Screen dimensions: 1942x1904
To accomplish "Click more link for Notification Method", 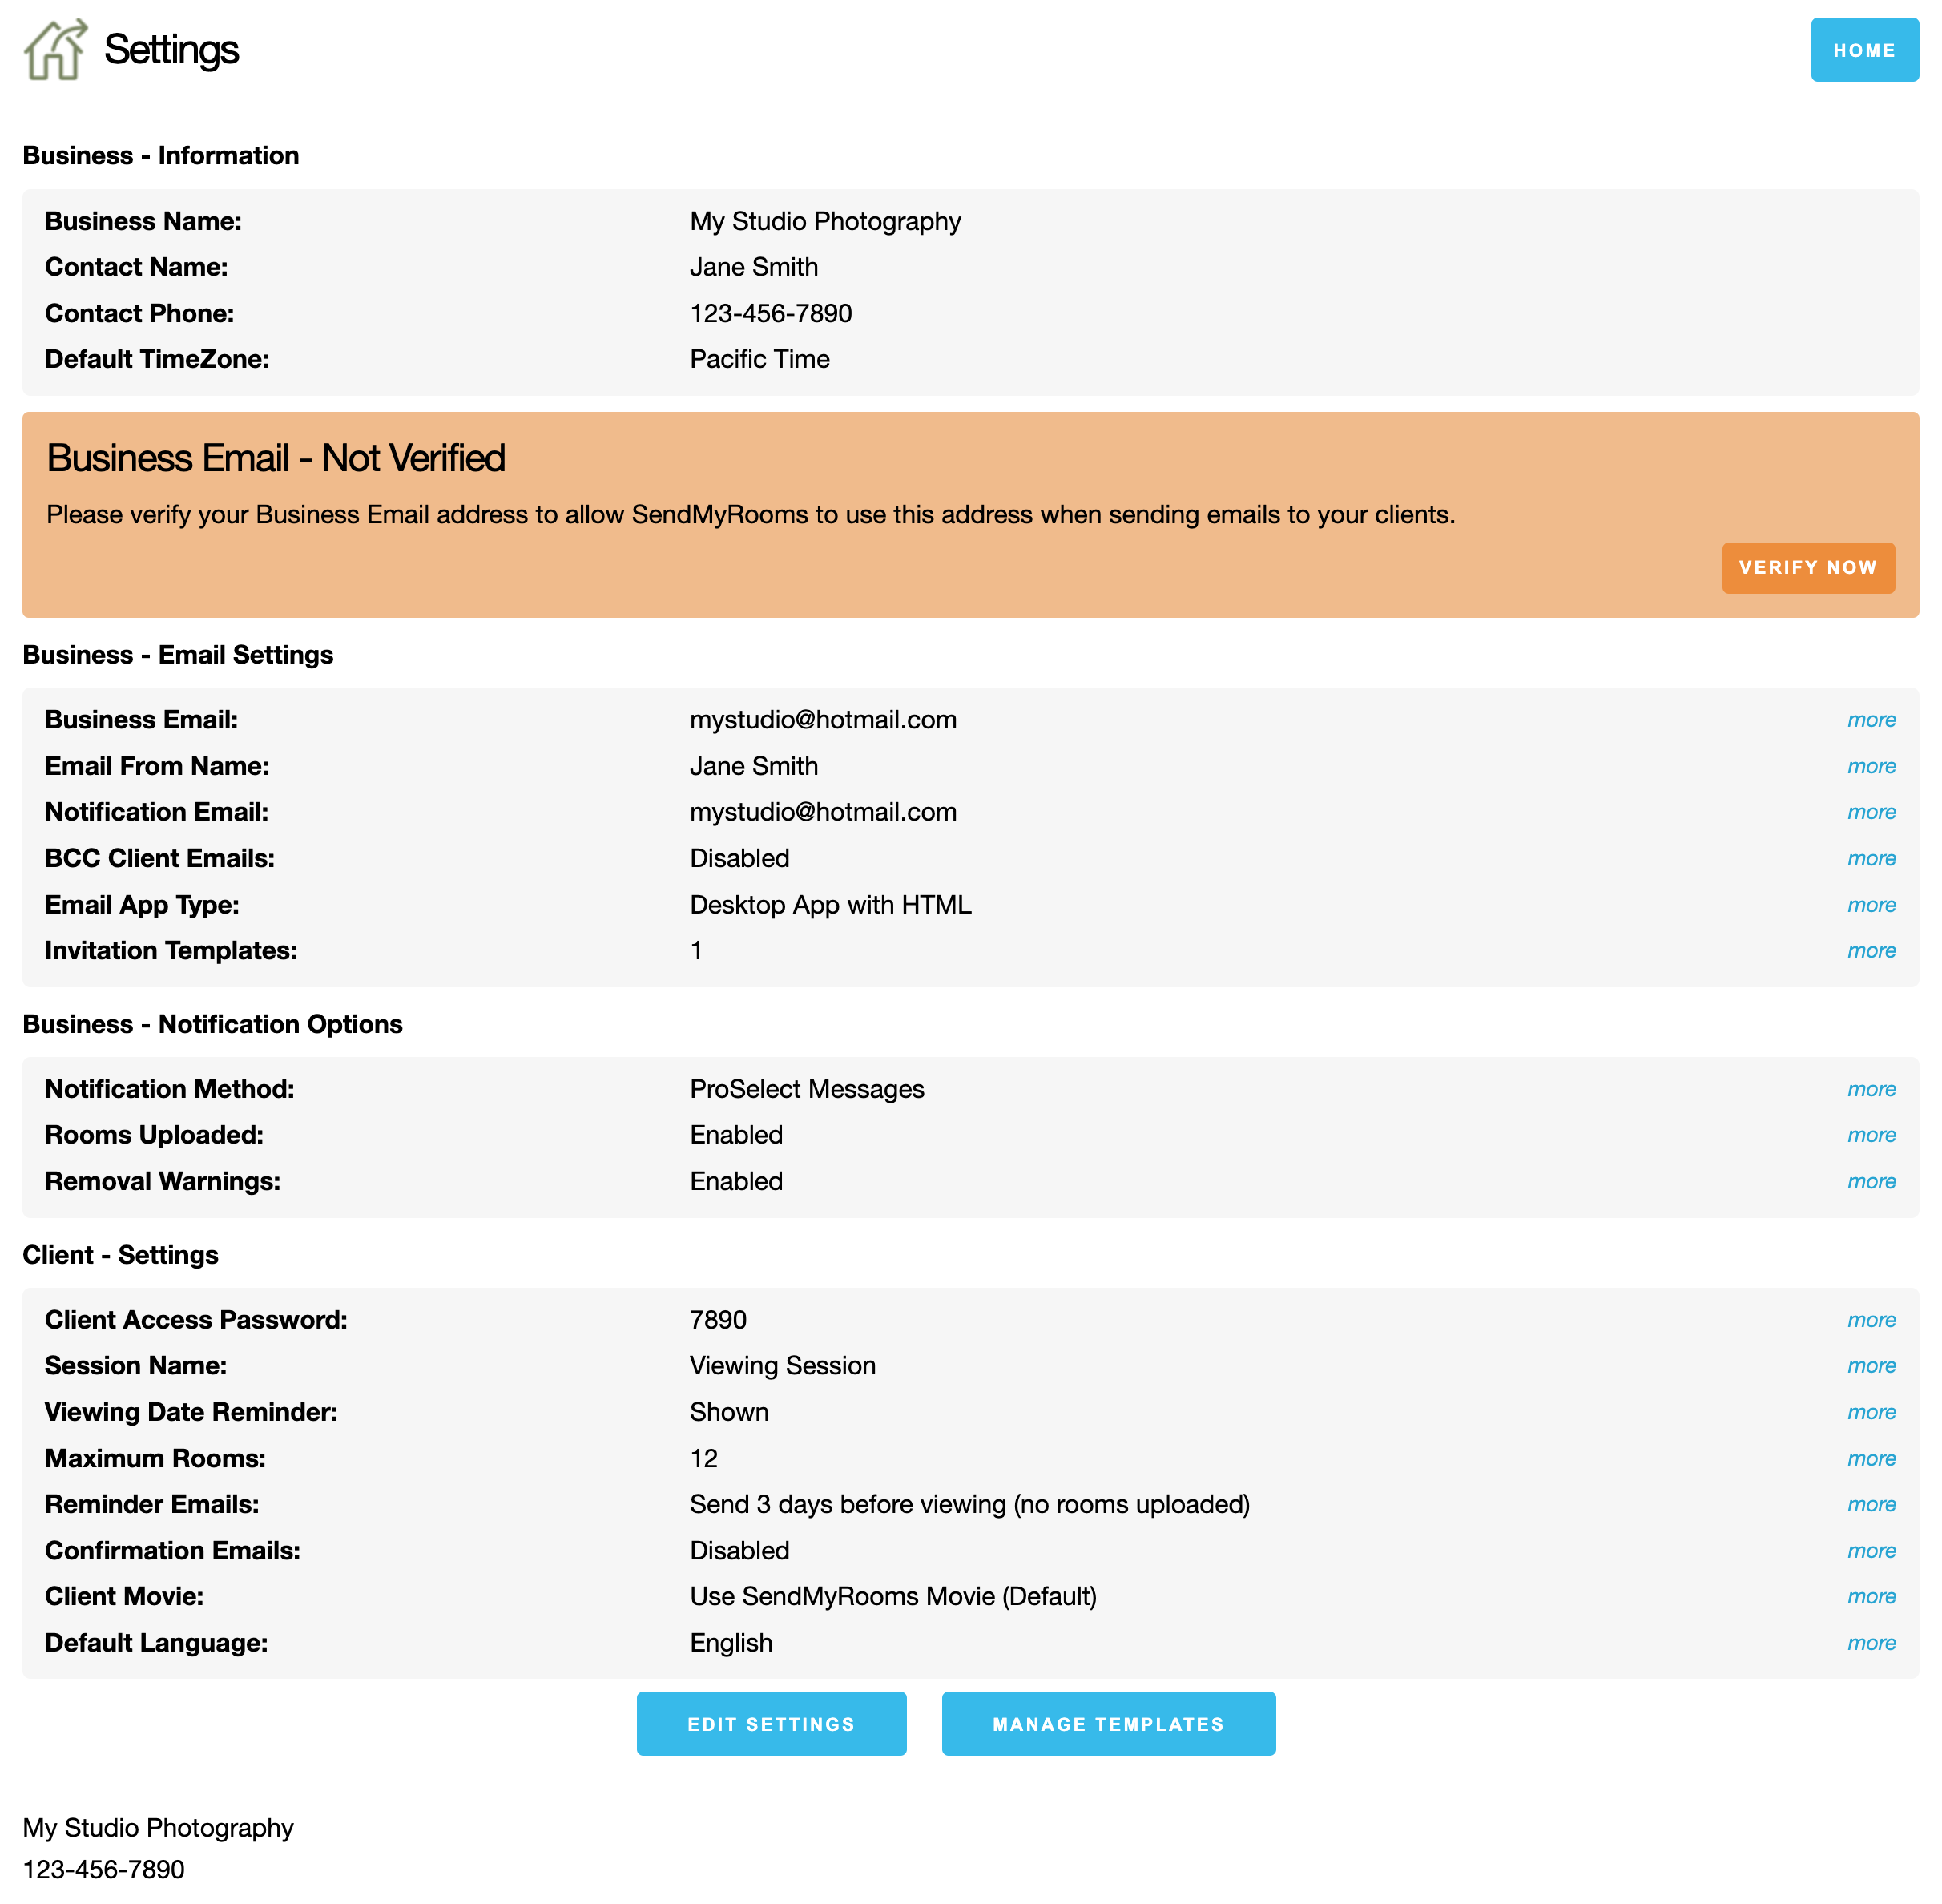I will [1870, 1089].
